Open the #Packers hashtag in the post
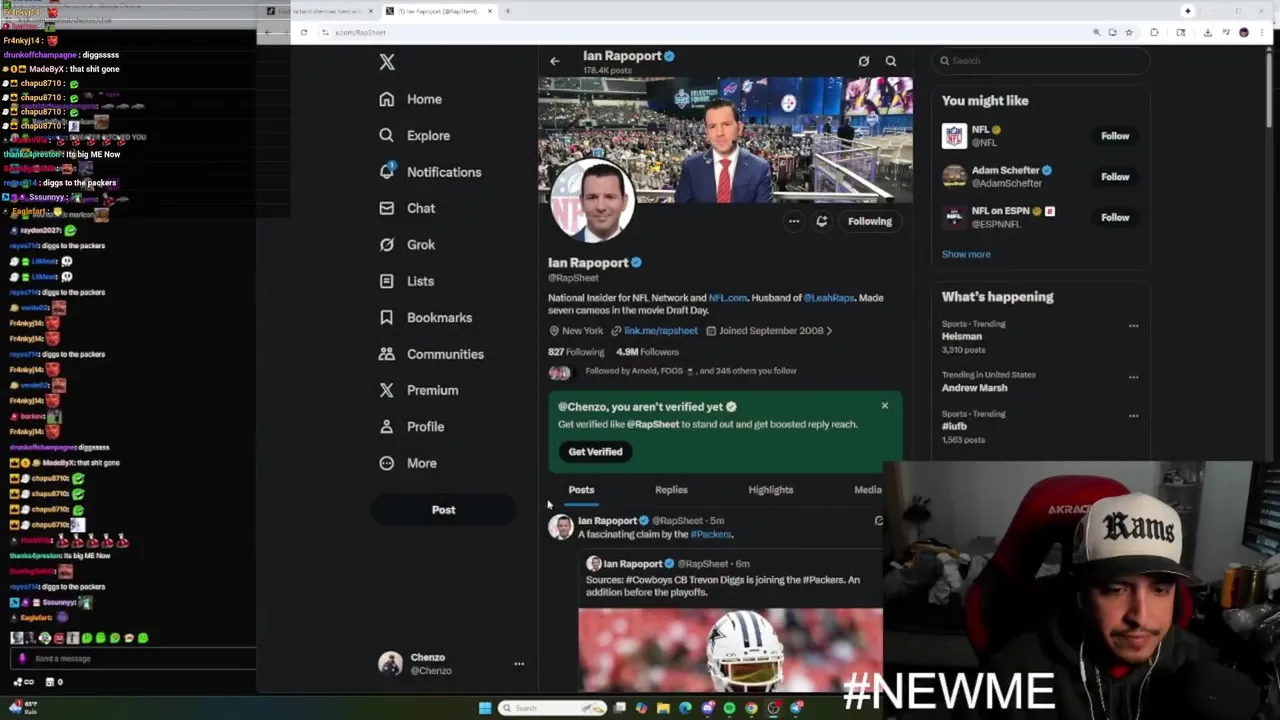The height and width of the screenshot is (720, 1280). click(711, 535)
